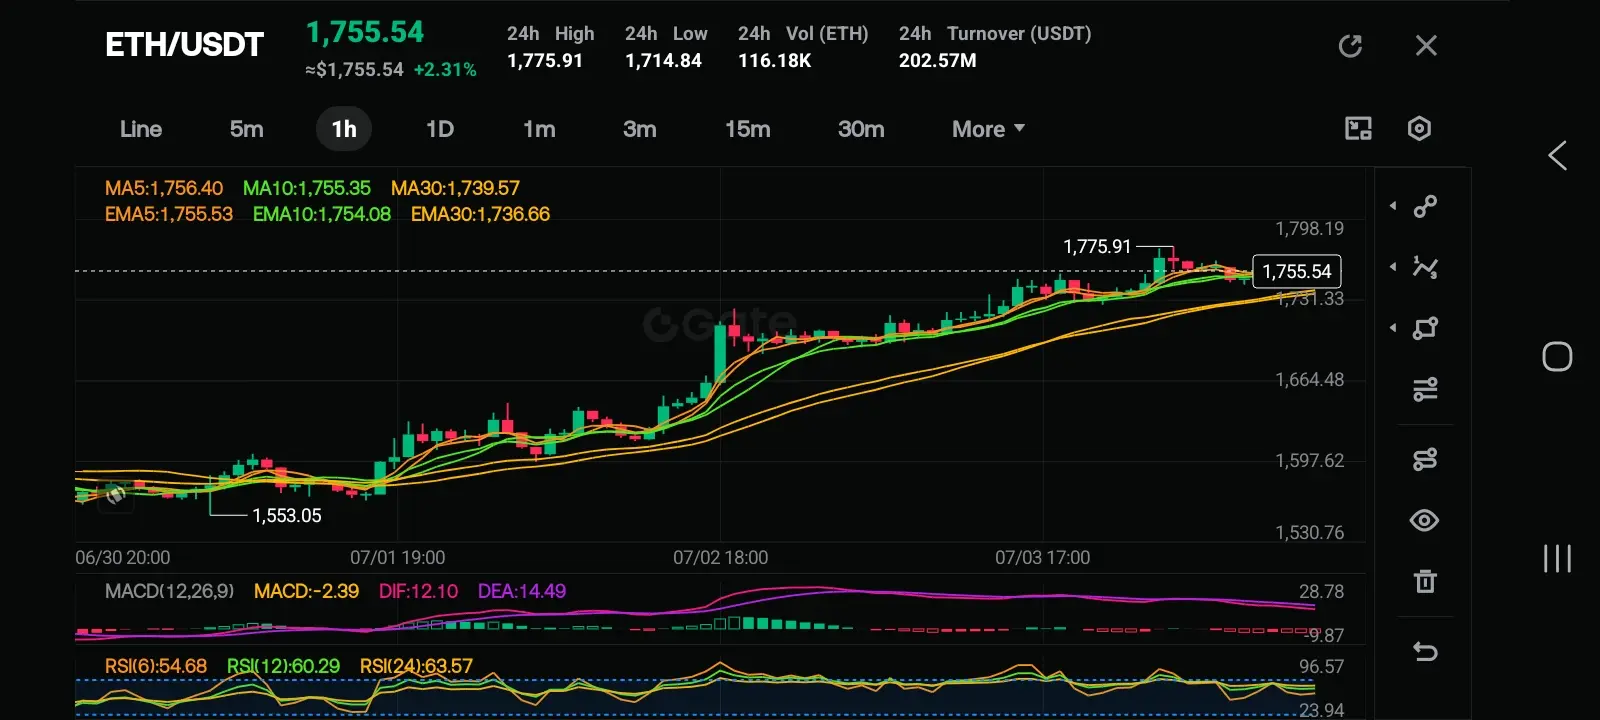Screen dimensions: 1600x720
Task: Select the shape drawing tool
Action: pyautogui.click(x=1425, y=328)
